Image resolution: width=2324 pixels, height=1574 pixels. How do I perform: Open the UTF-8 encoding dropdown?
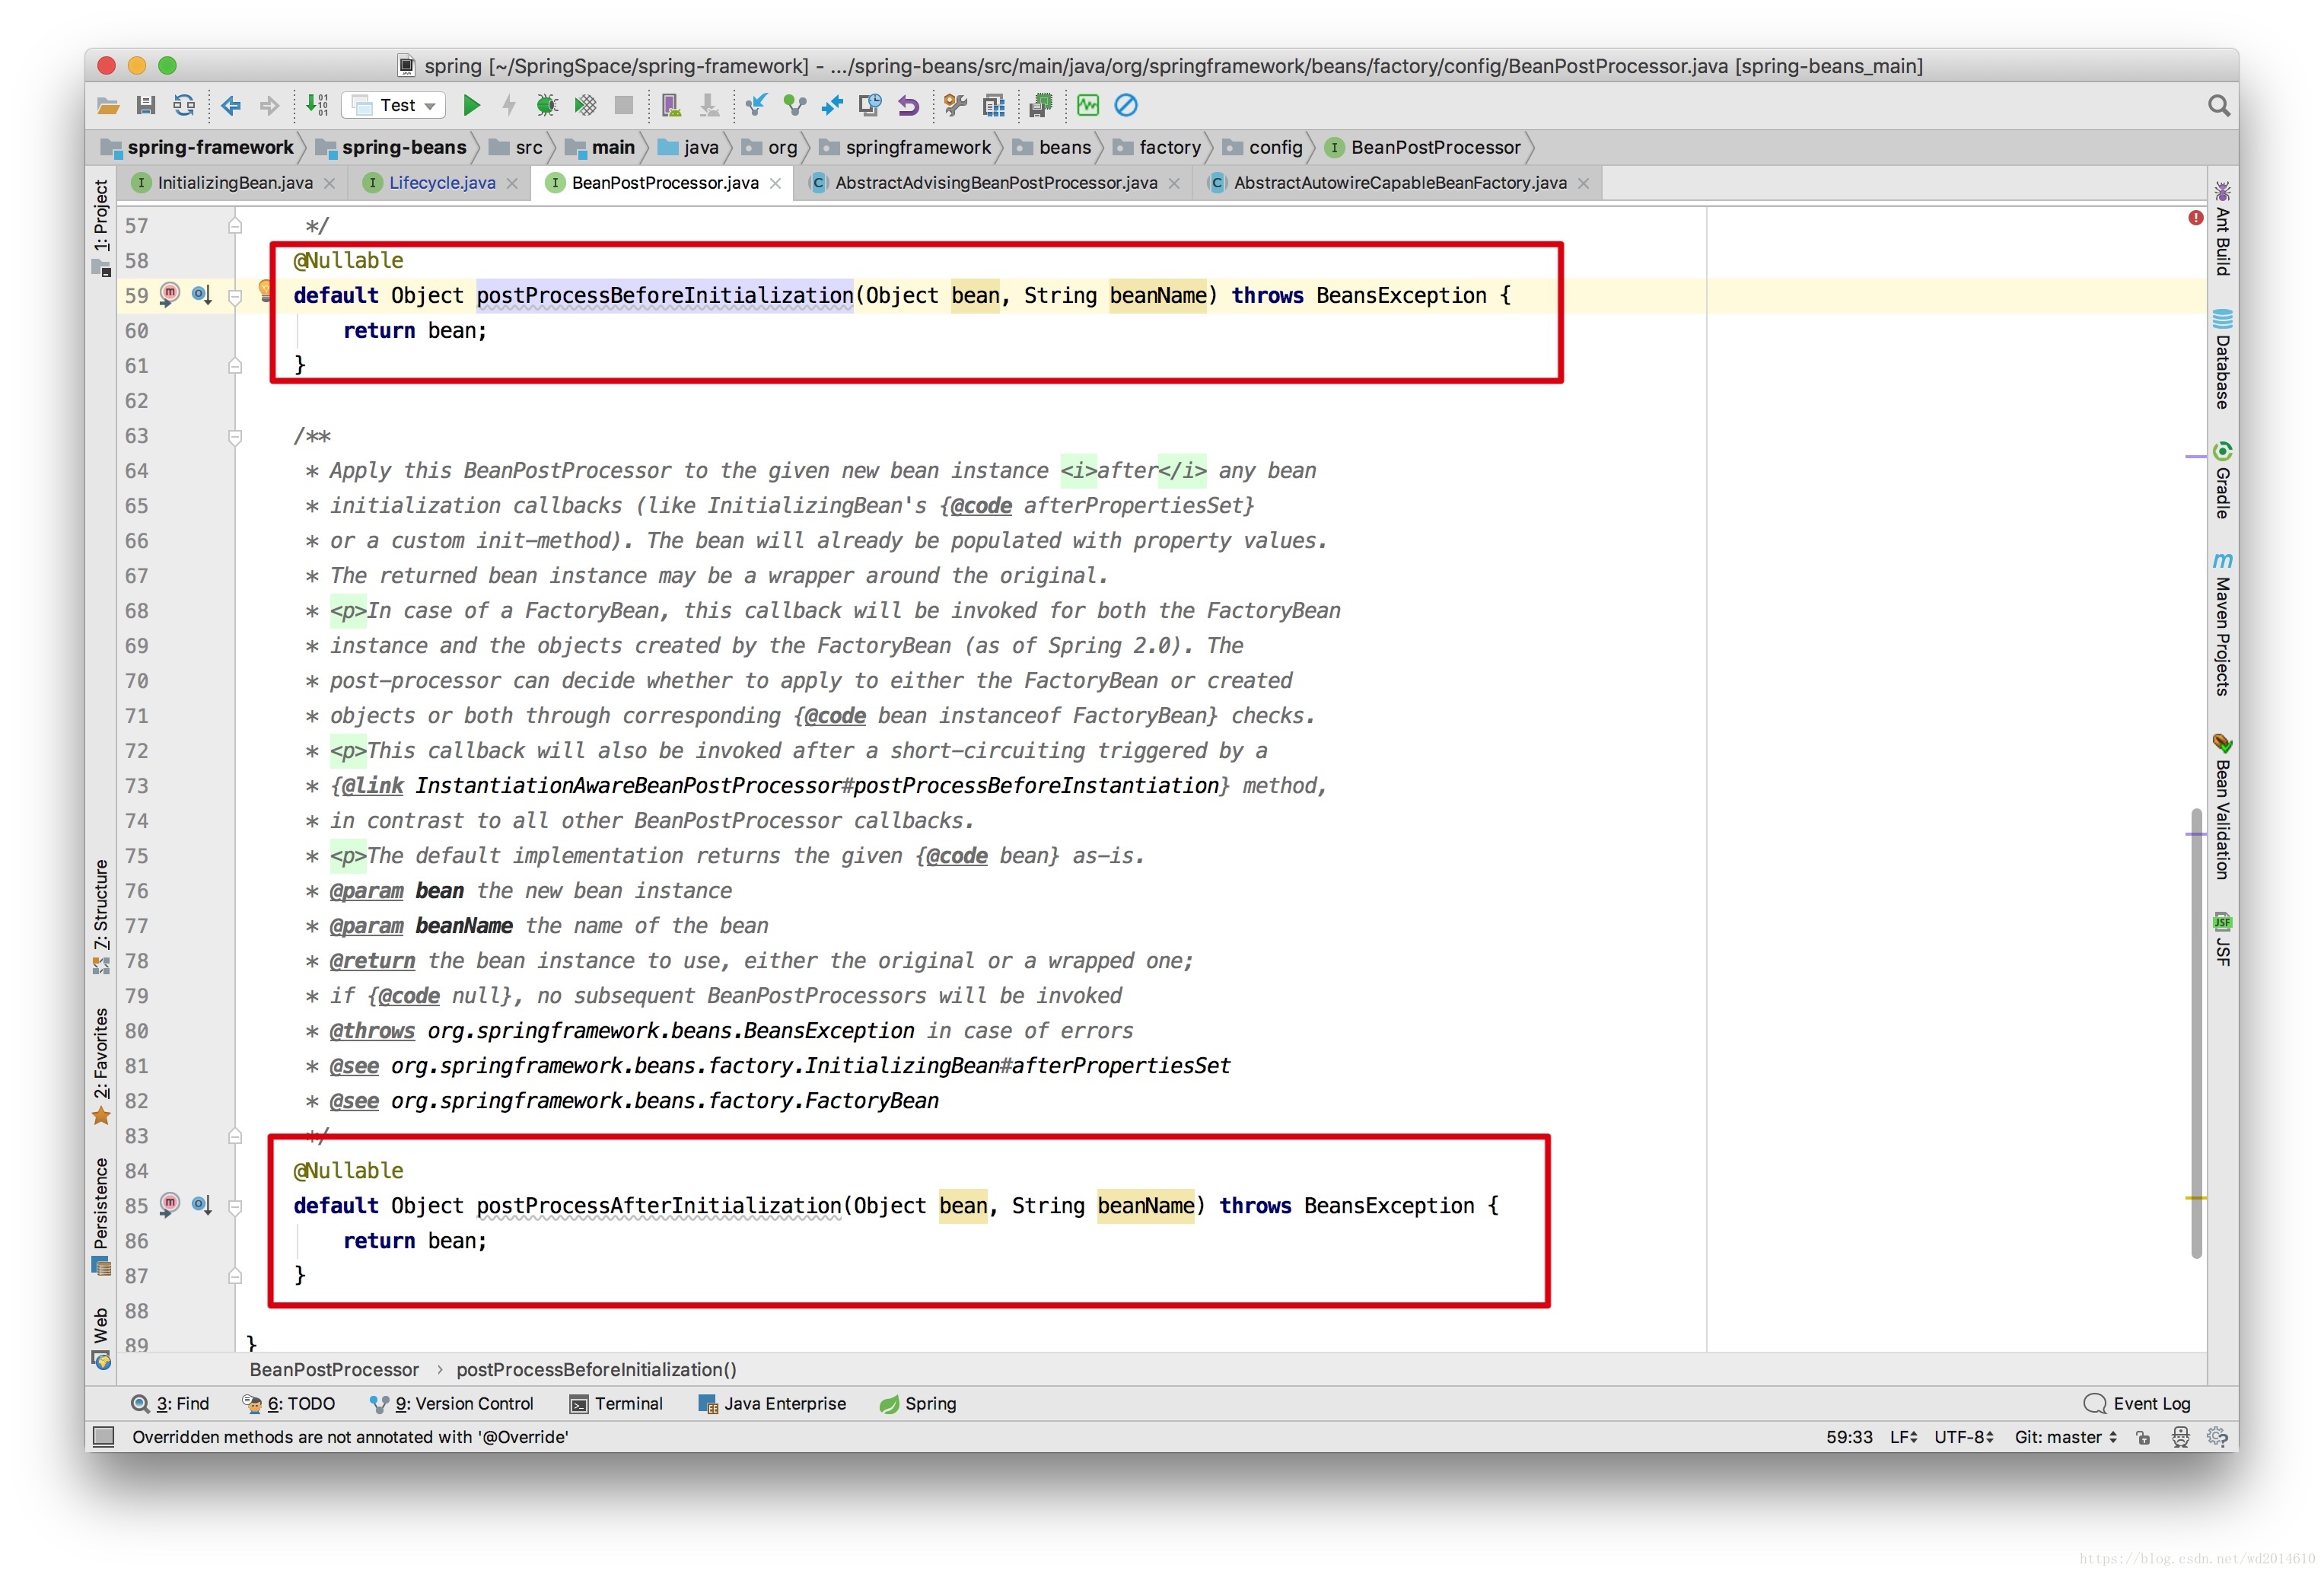(x=1964, y=1437)
